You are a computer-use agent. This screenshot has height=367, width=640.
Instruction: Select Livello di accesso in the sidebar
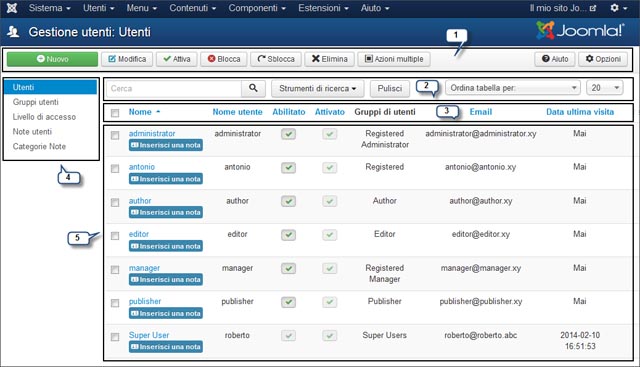pos(44,117)
